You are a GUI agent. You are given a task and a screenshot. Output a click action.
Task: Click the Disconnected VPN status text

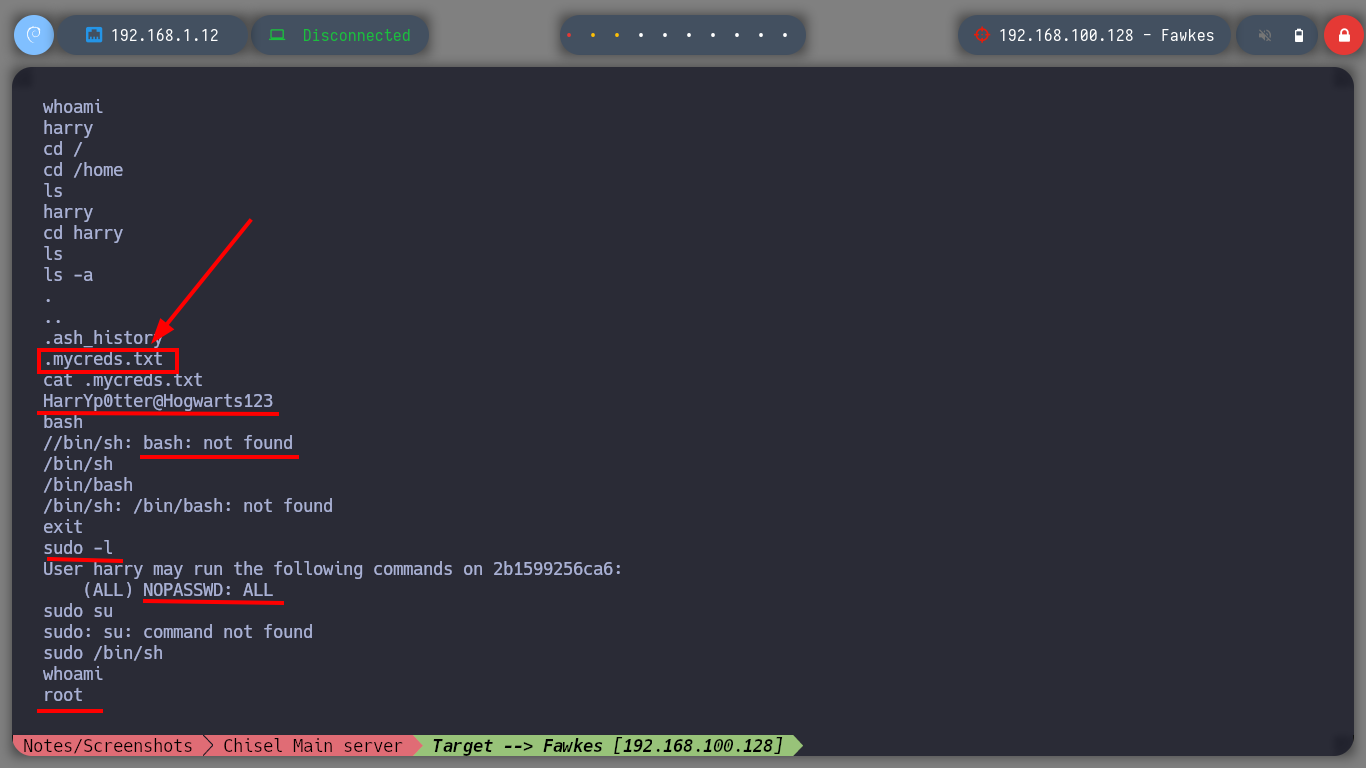[357, 35]
